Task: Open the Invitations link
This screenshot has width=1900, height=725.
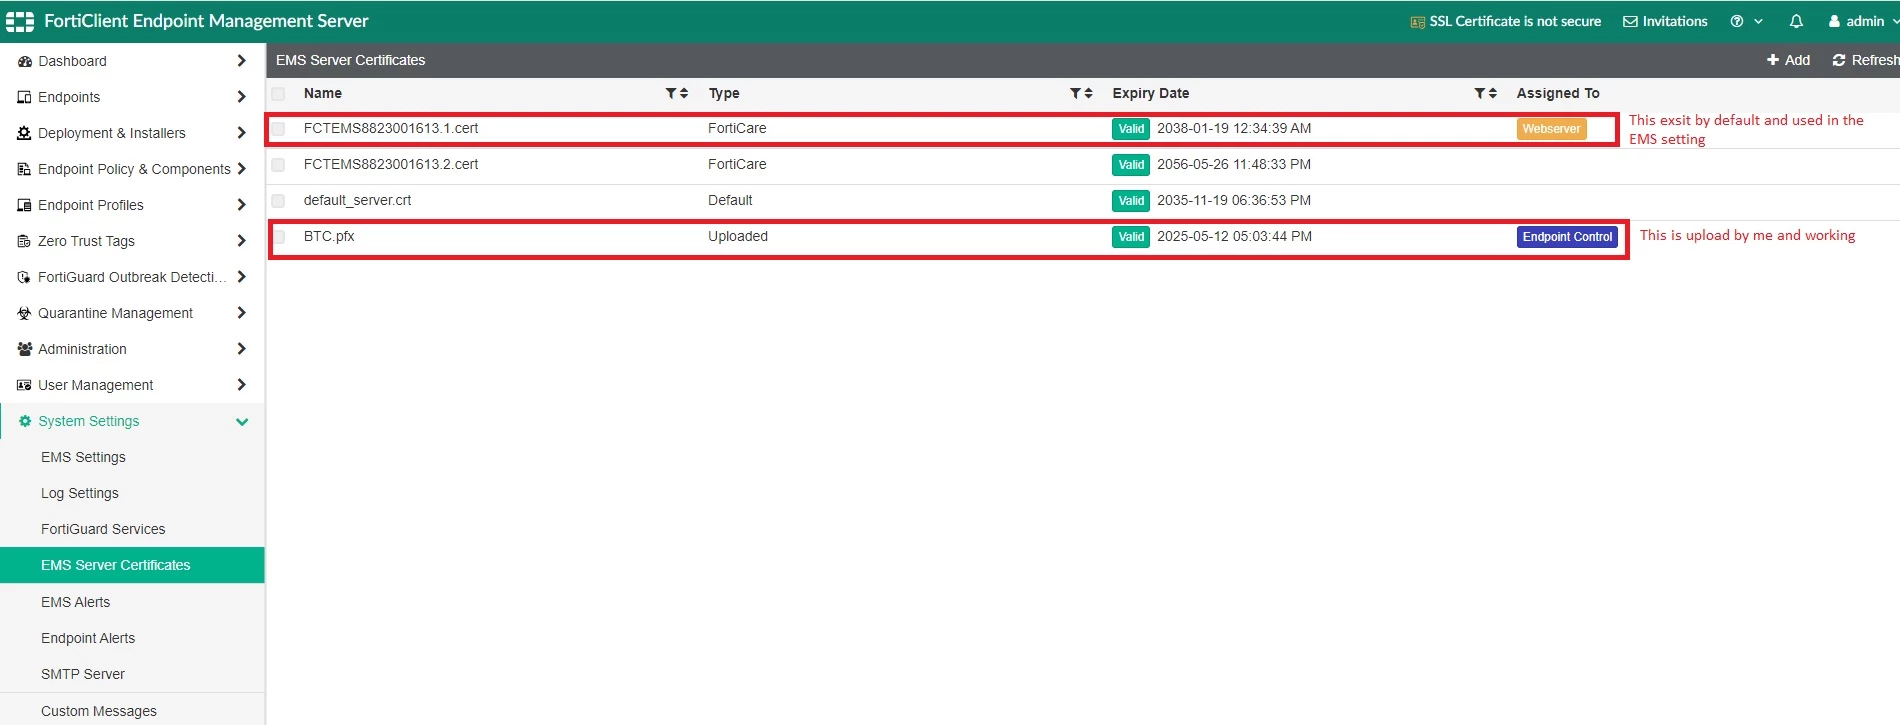Action: [x=1665, y=21]
